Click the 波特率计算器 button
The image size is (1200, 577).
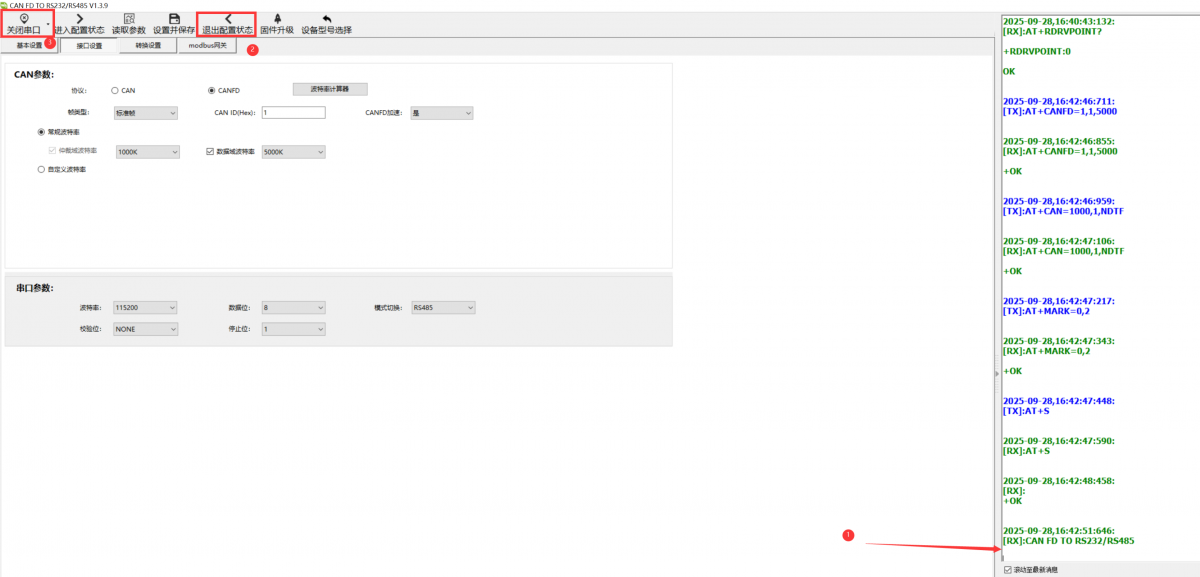(329, 89)
